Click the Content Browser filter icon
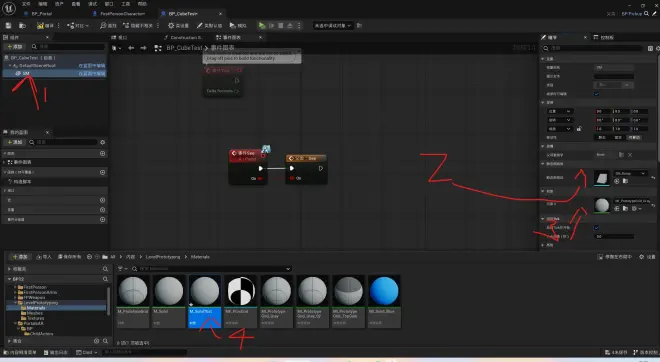Image resolution: width=660 pixels, height=362 pixels. (x=122, y=269)
